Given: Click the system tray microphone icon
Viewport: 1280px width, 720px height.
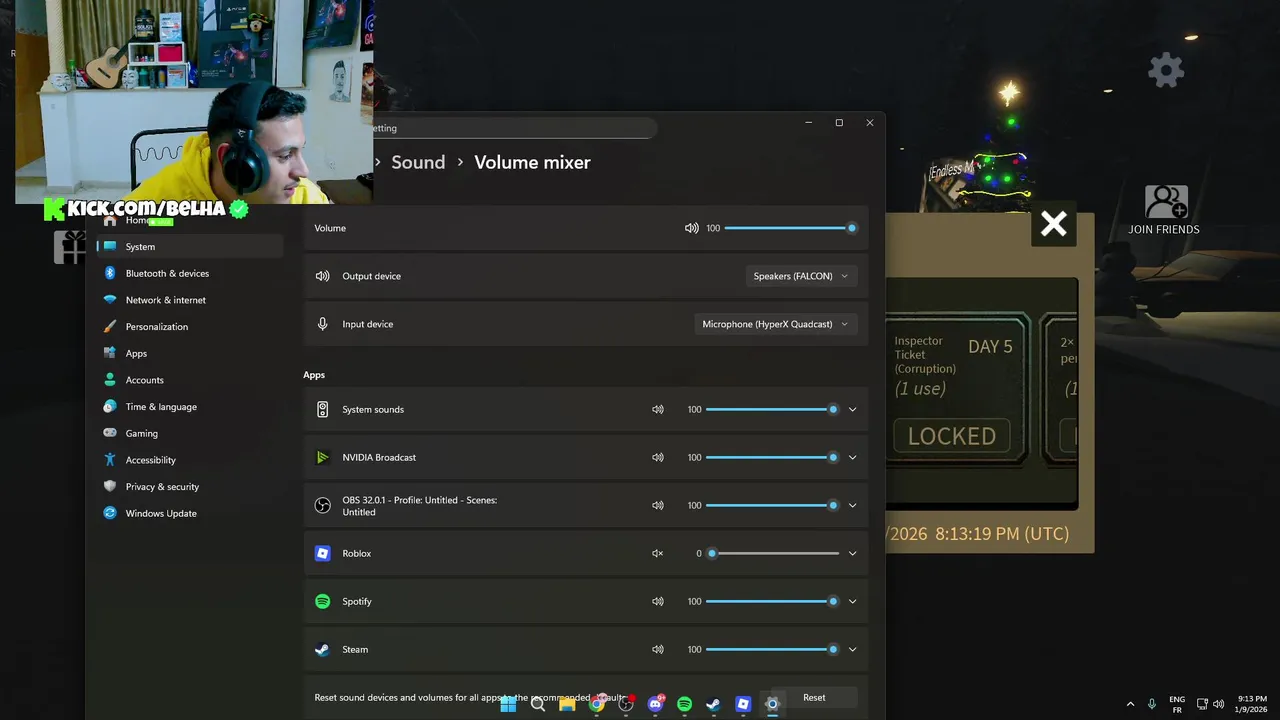Looking at the screenshot, I should 1152,704.
